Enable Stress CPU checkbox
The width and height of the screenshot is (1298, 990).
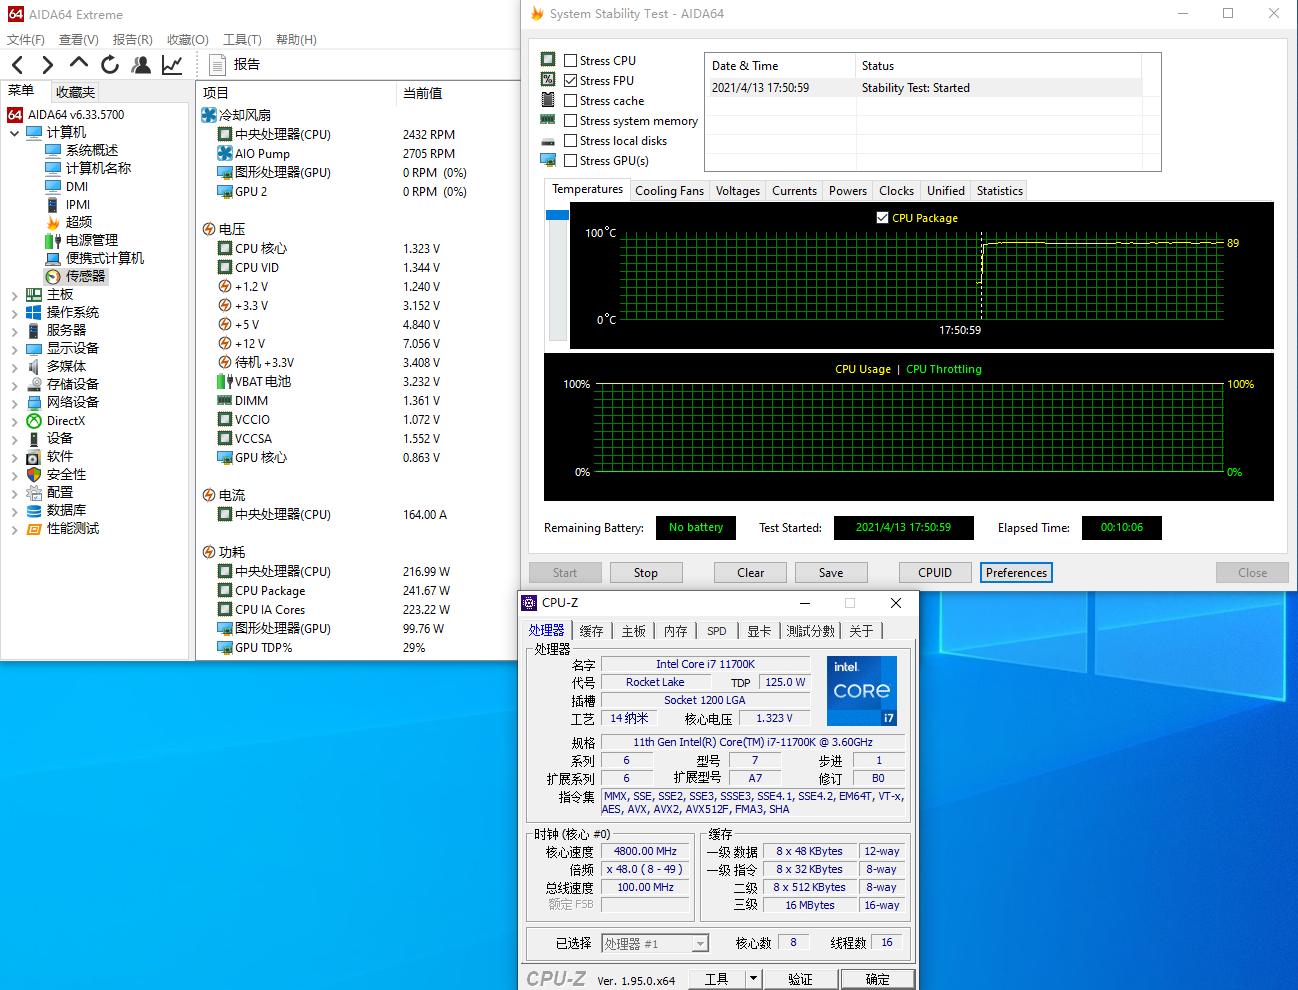[570, 61]
